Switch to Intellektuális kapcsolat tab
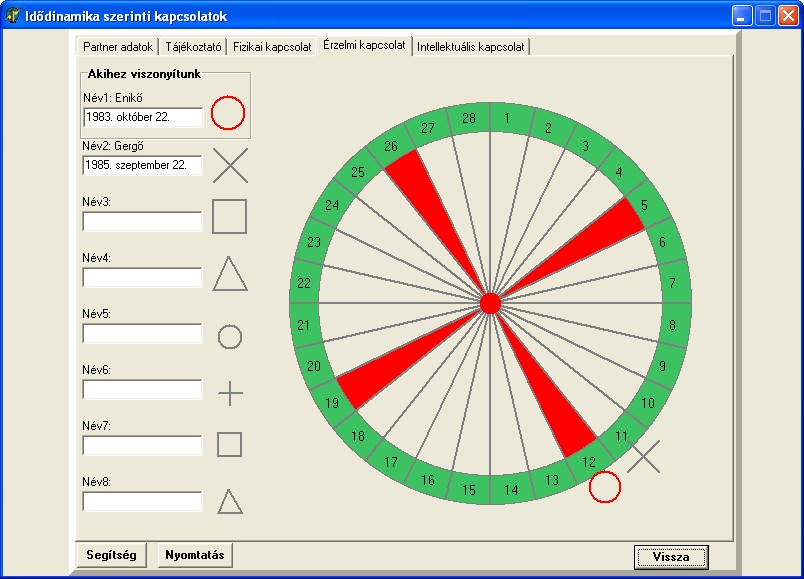This screenshot has height=579, width=804. coord(471,47)
